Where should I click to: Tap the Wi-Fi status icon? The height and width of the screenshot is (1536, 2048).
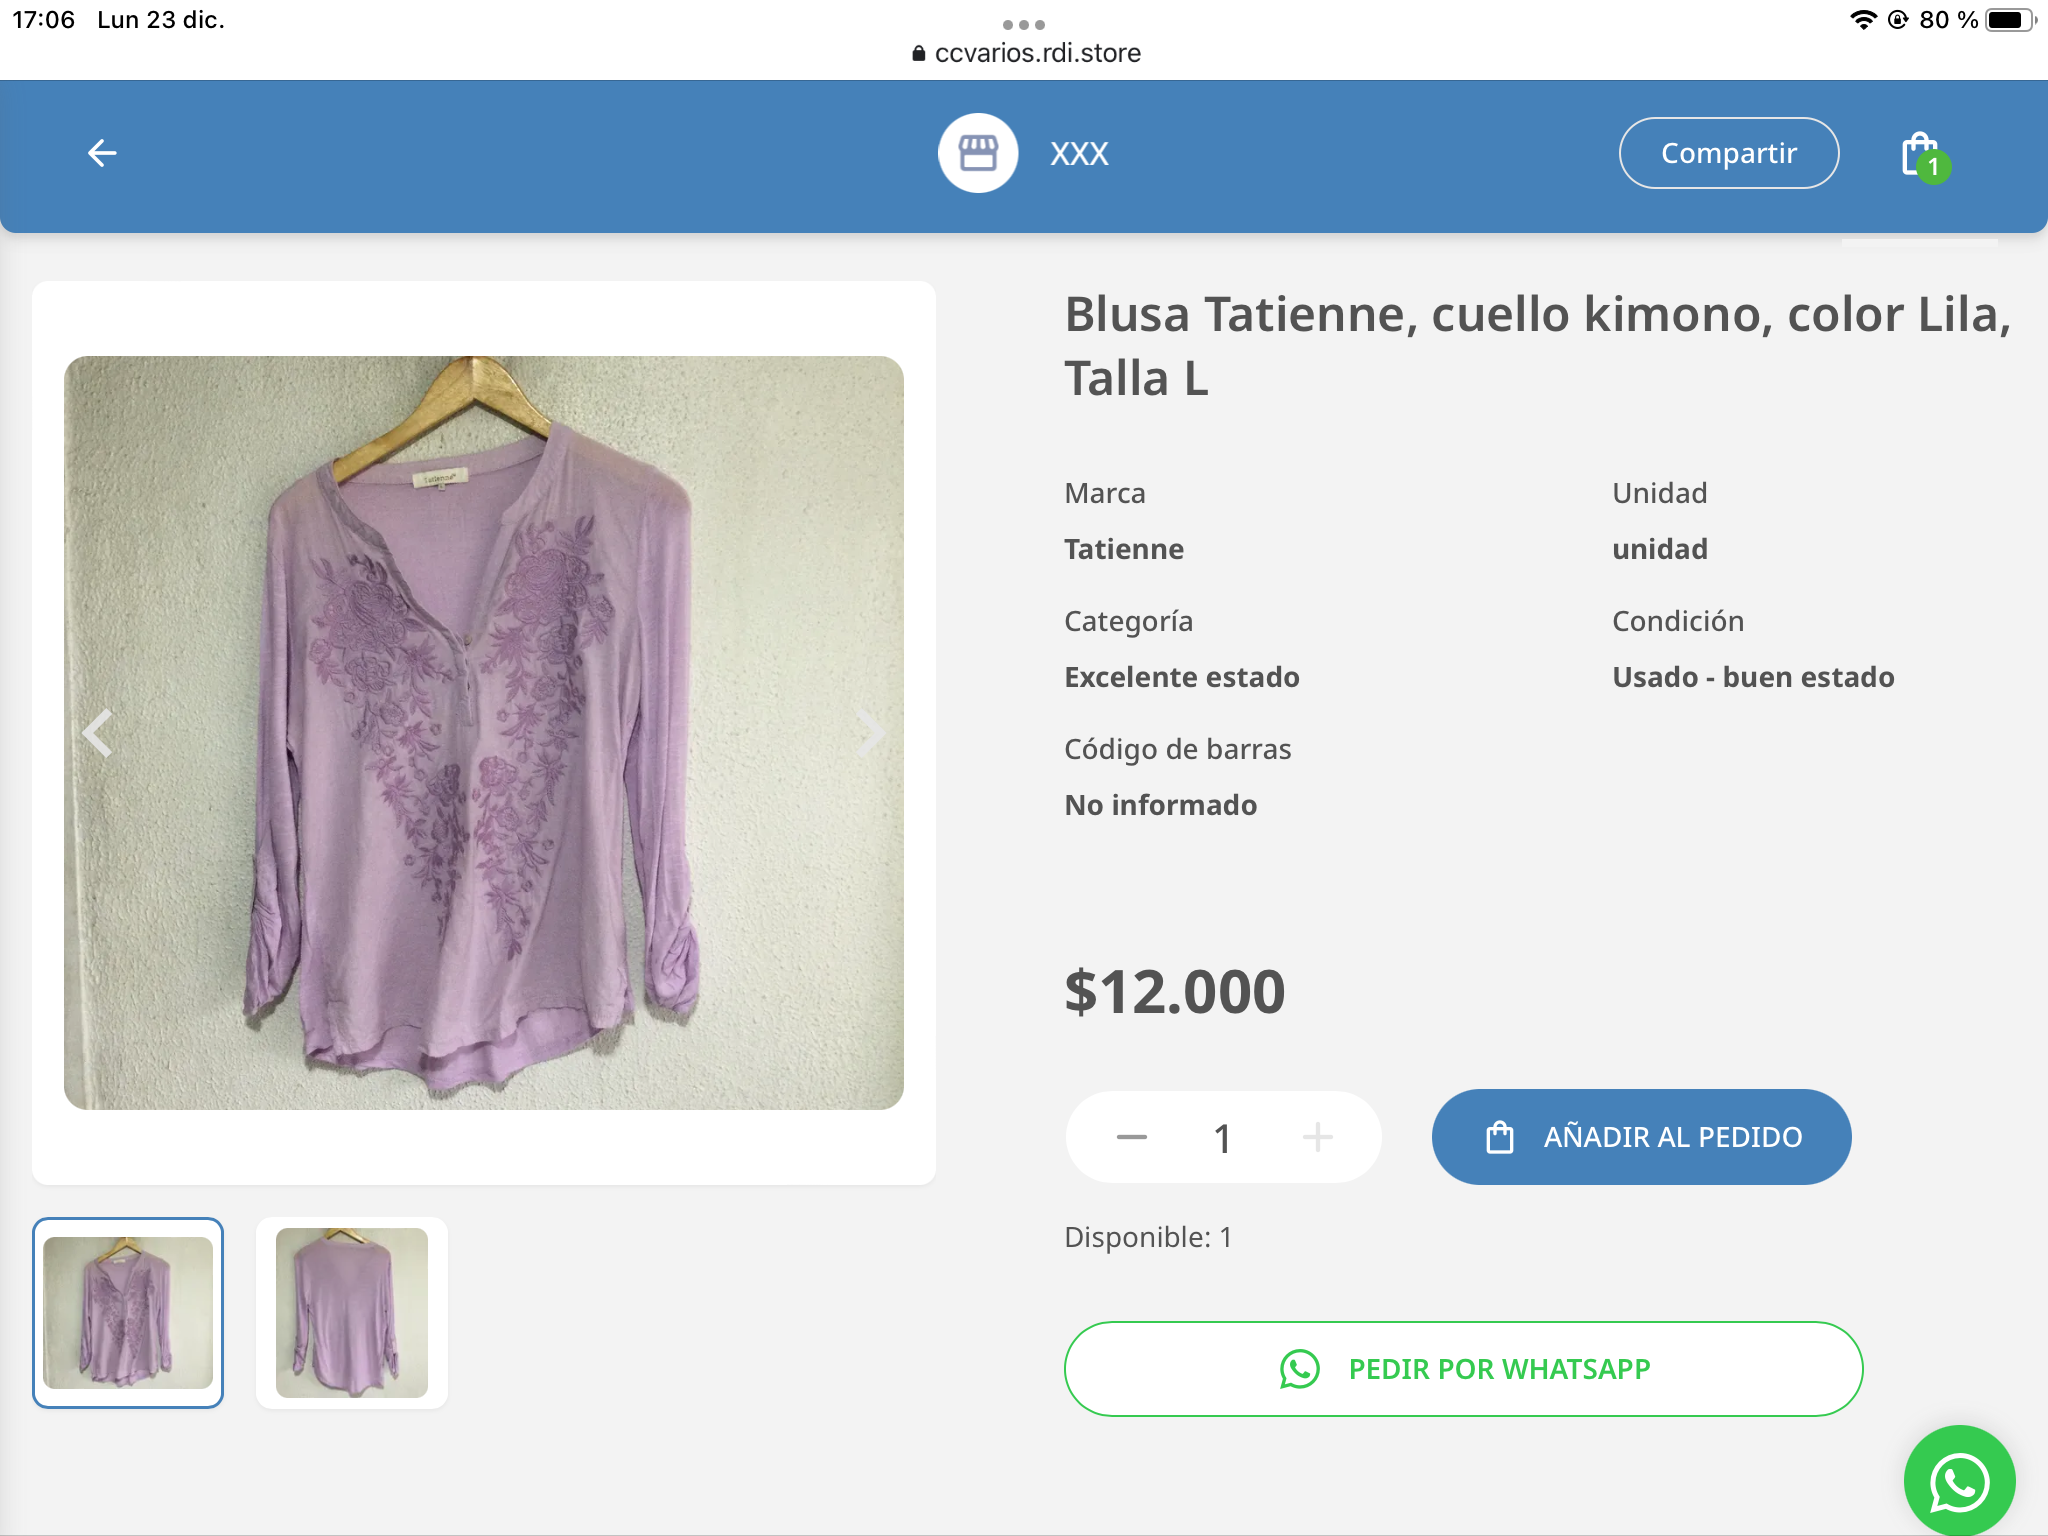coord(1862,20)
